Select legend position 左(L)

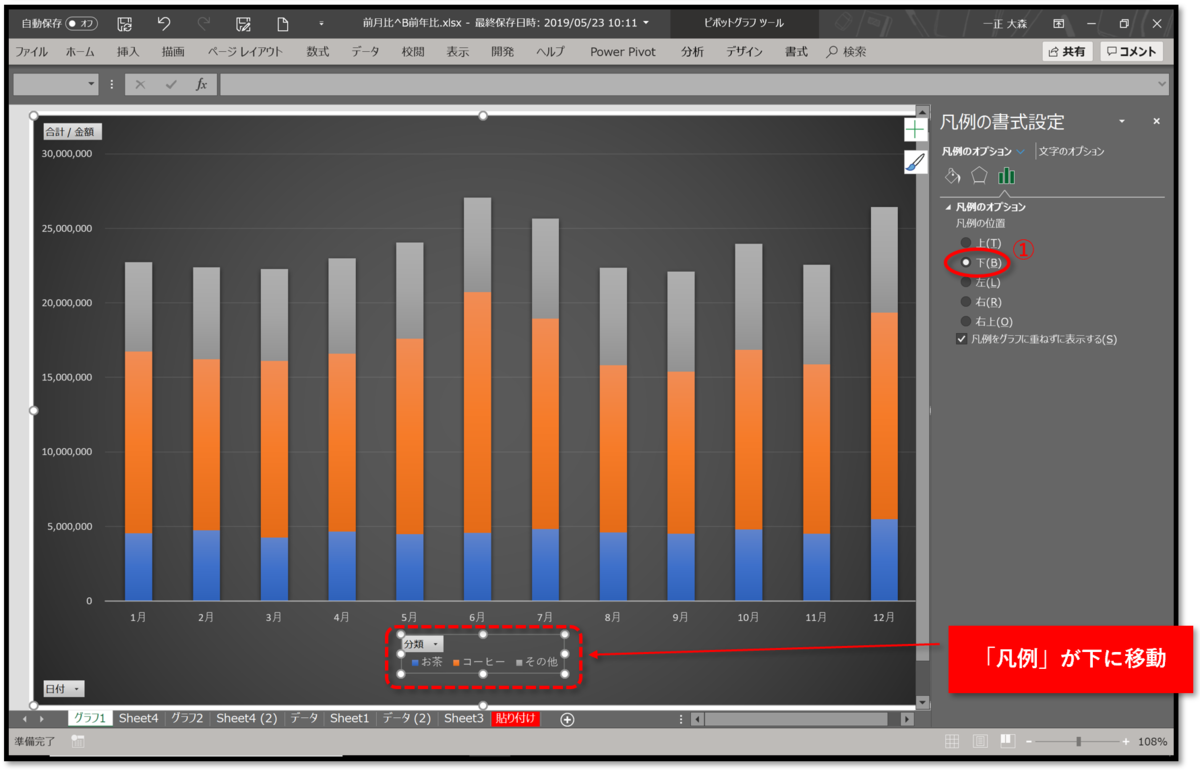click(x=965, y=282)
